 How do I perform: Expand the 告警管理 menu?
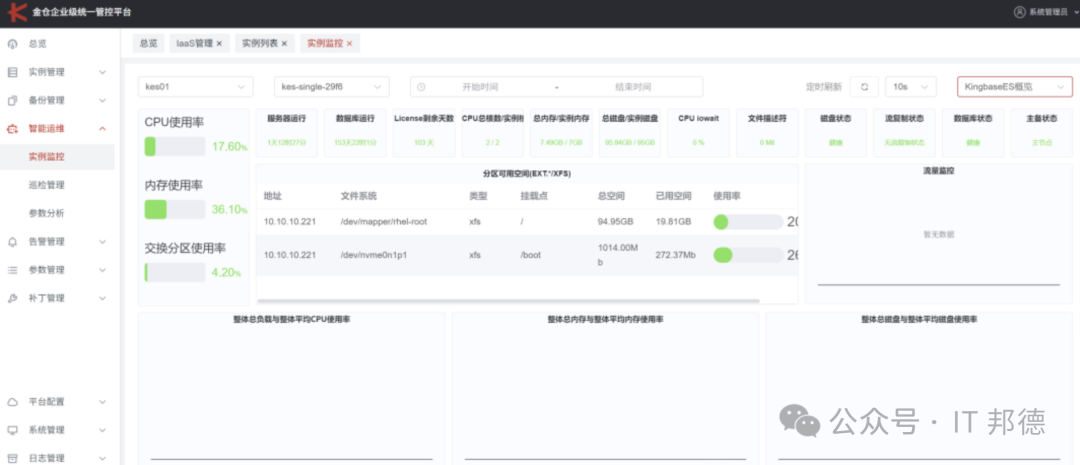point(103,242)
